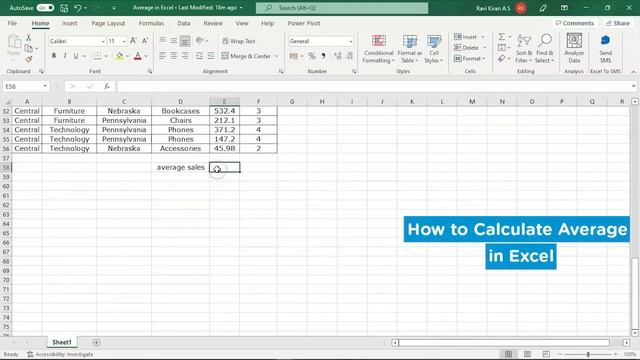Click the Cut scissors icon

(29, 38)
